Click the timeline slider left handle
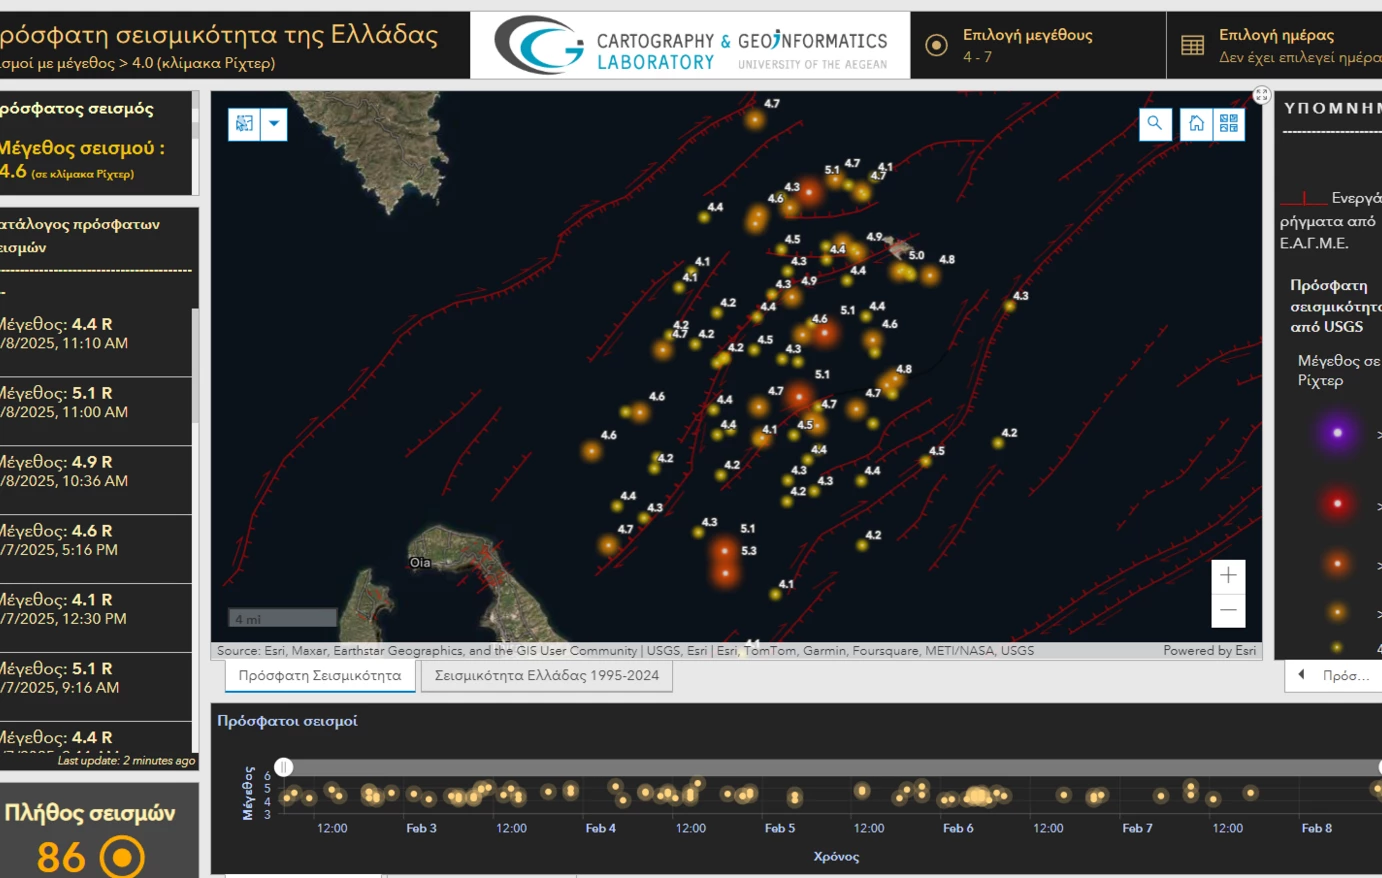 click(284, 767)
